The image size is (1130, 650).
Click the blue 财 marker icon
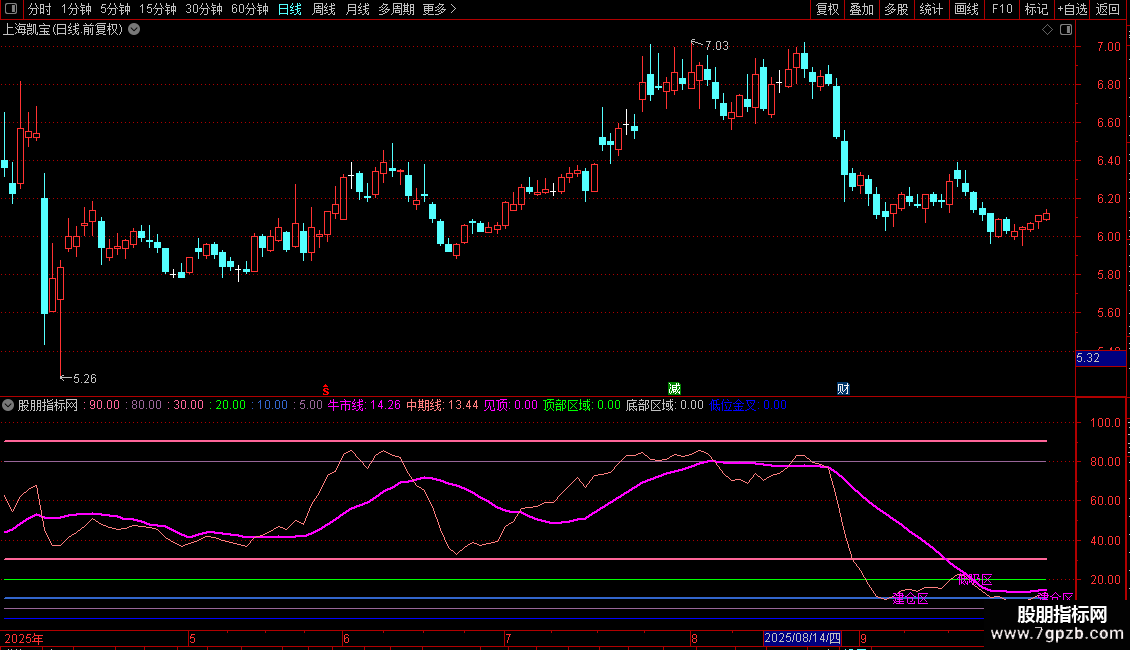point(843,389)
